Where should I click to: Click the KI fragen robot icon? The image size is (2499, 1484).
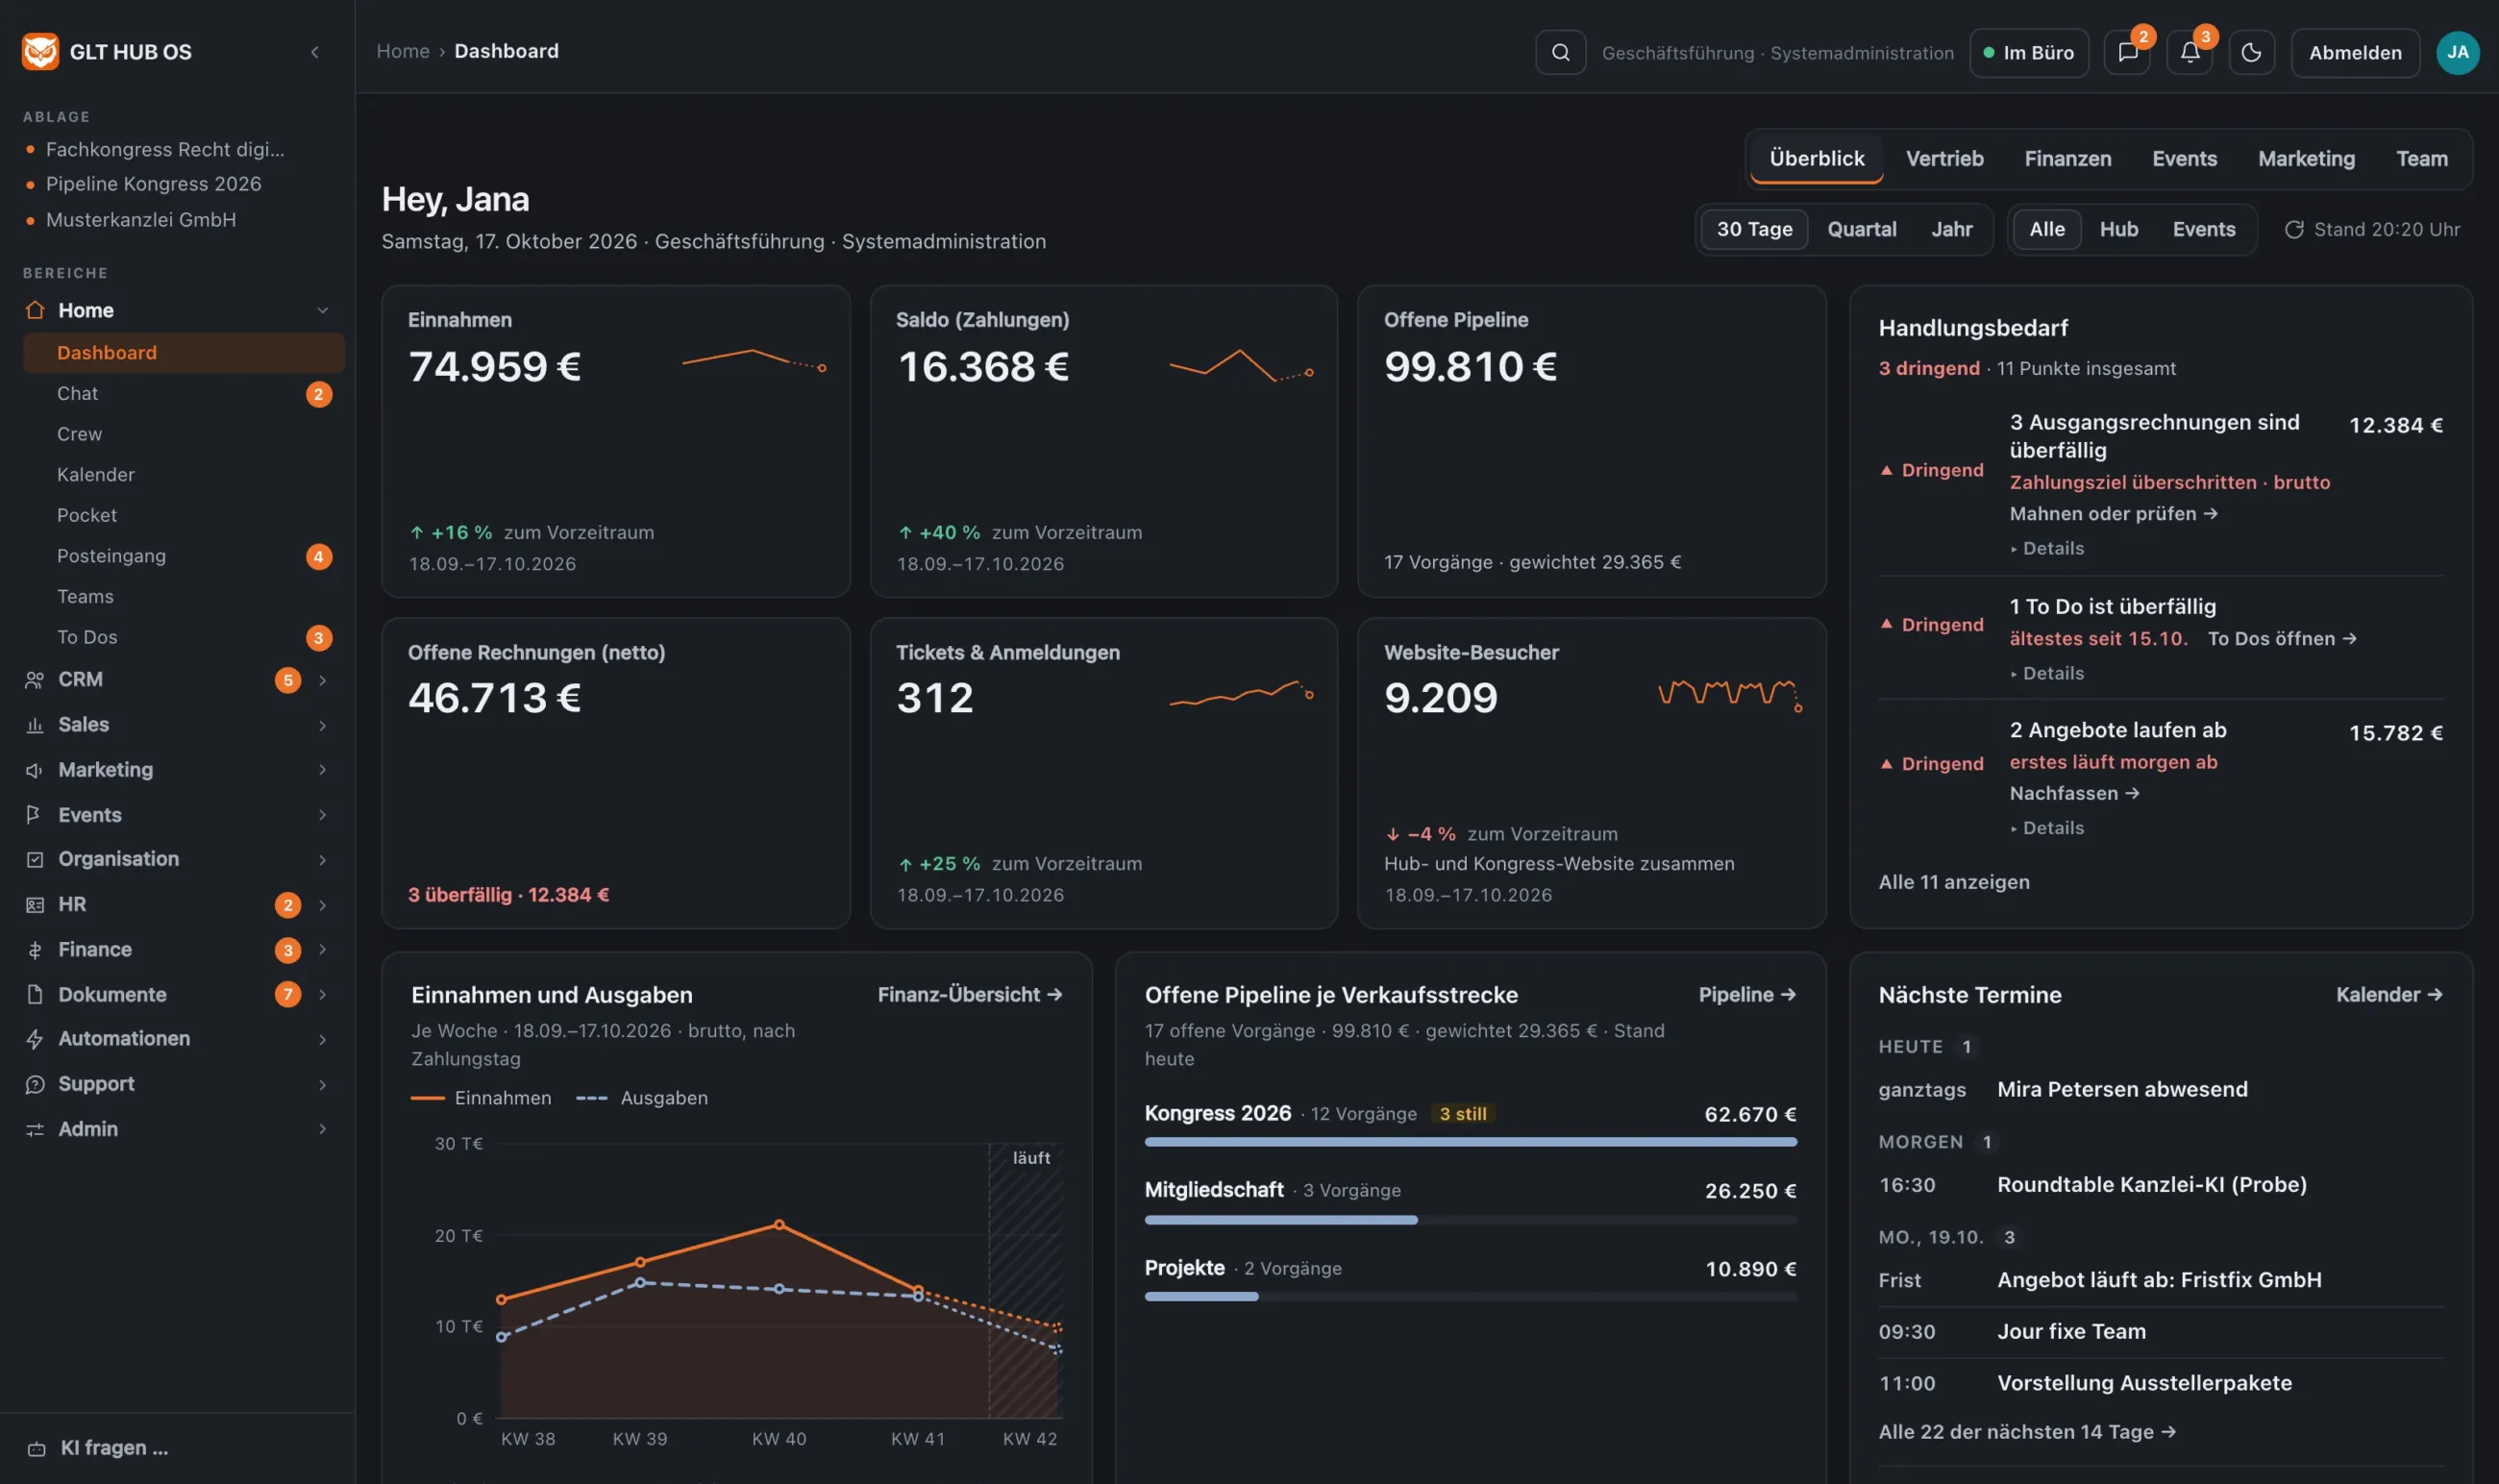(37, 1448)
